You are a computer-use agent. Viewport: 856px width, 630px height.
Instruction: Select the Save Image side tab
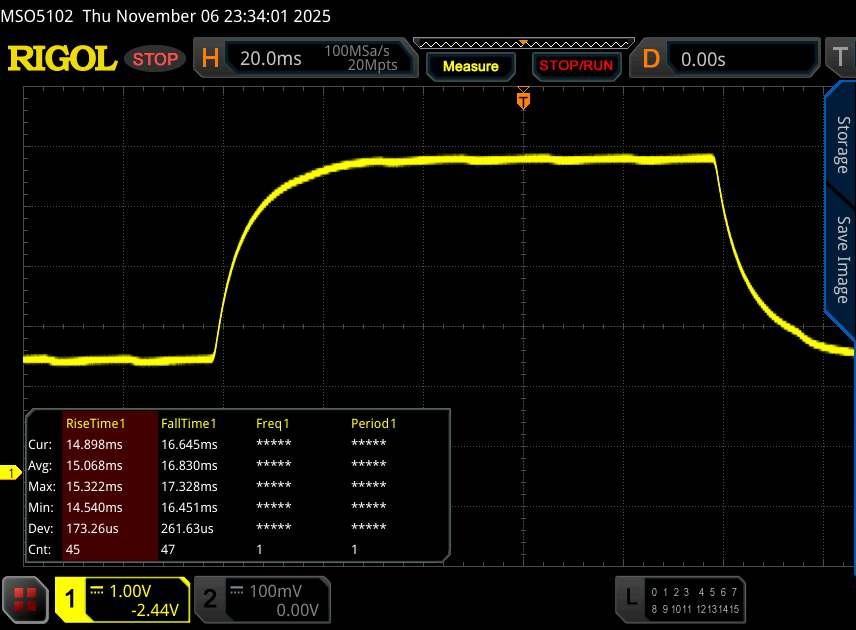[x=842, y=261]
